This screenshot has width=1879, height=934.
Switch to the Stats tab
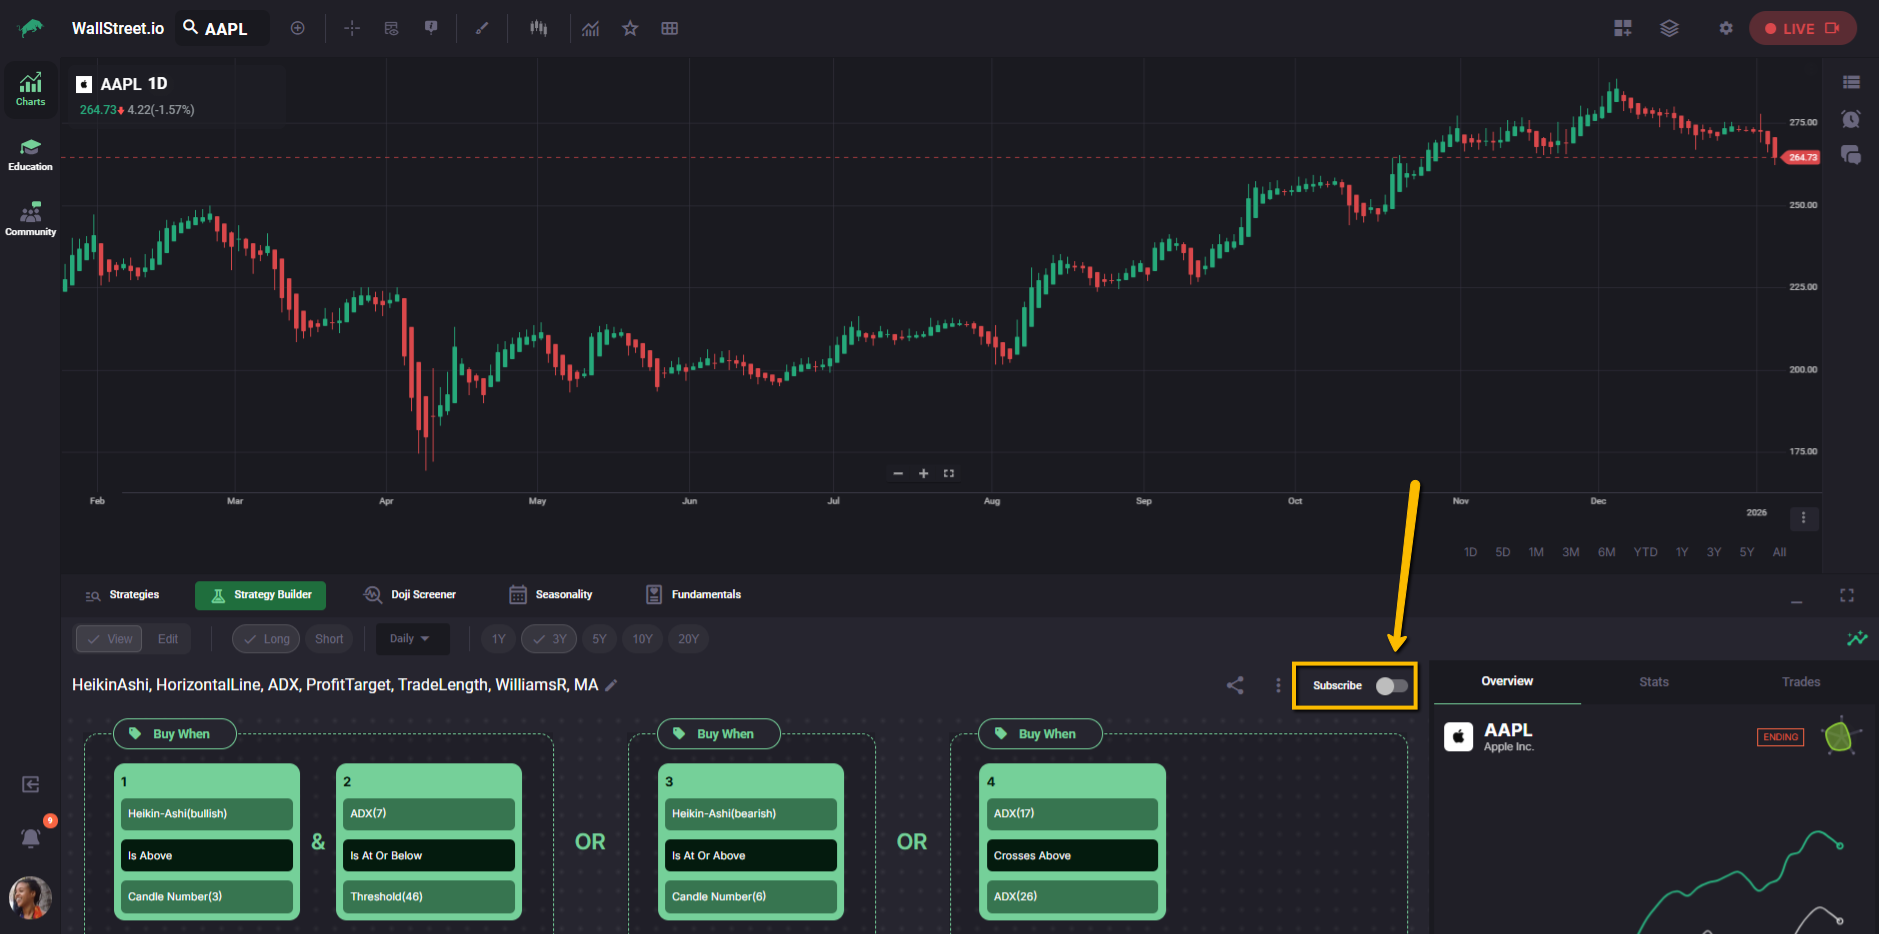(1653, 682)
